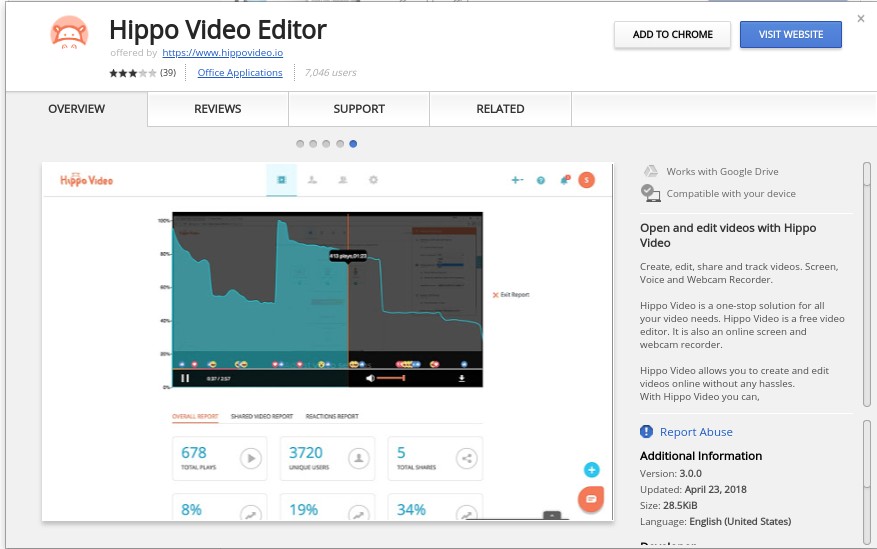
Task: Add the extension with ADD TO CHROME
Action: coord(672,35)
